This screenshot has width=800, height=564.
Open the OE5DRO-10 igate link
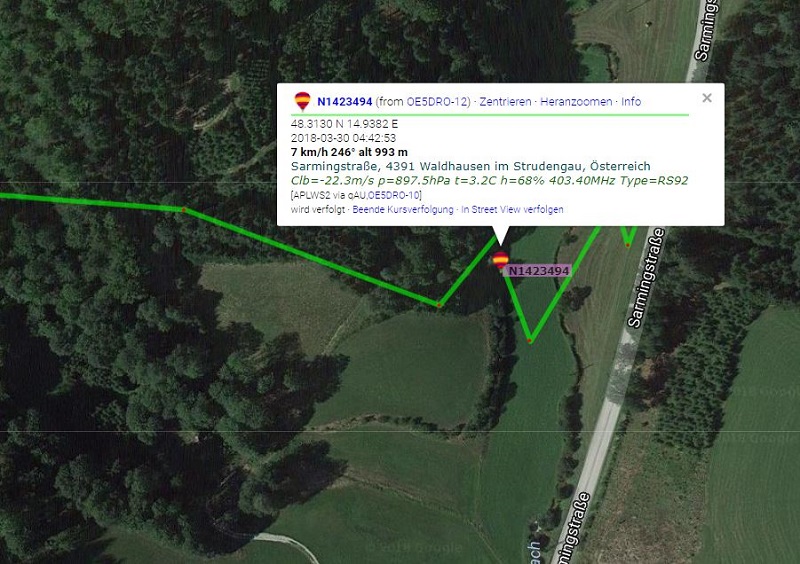pyautogui.click(x=394, y=195)
